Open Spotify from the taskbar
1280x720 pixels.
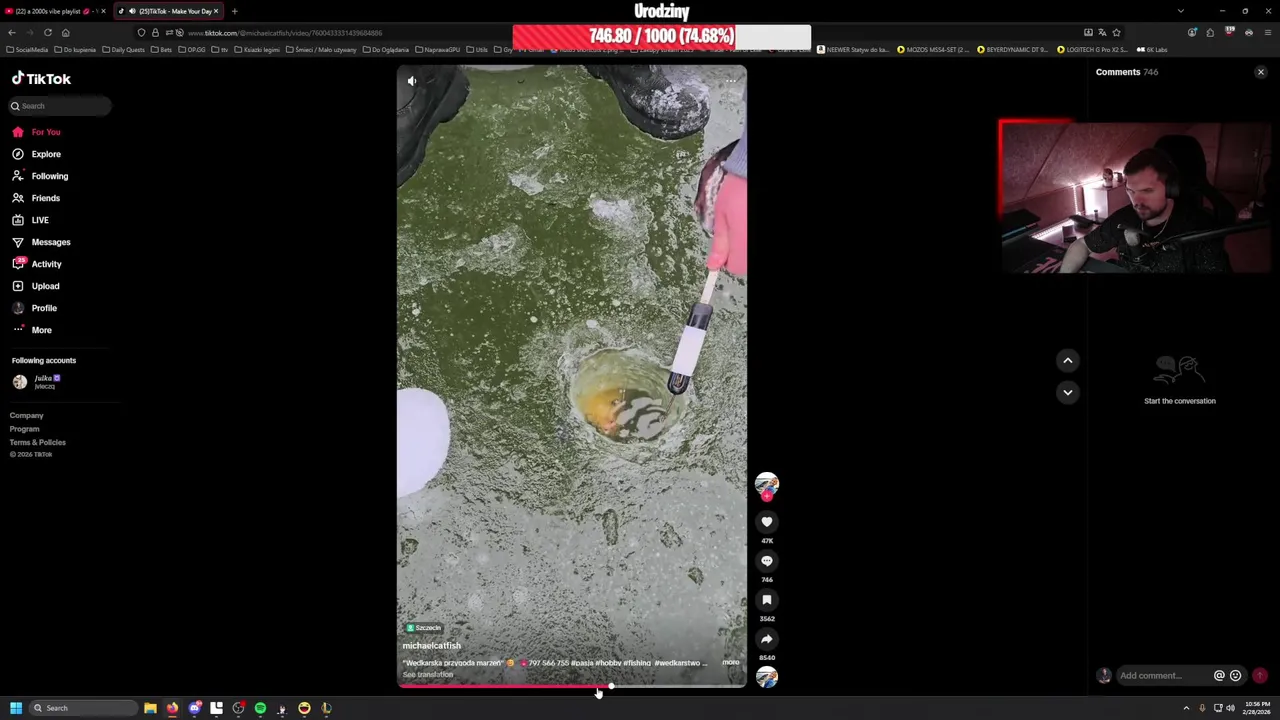(260, 708)
